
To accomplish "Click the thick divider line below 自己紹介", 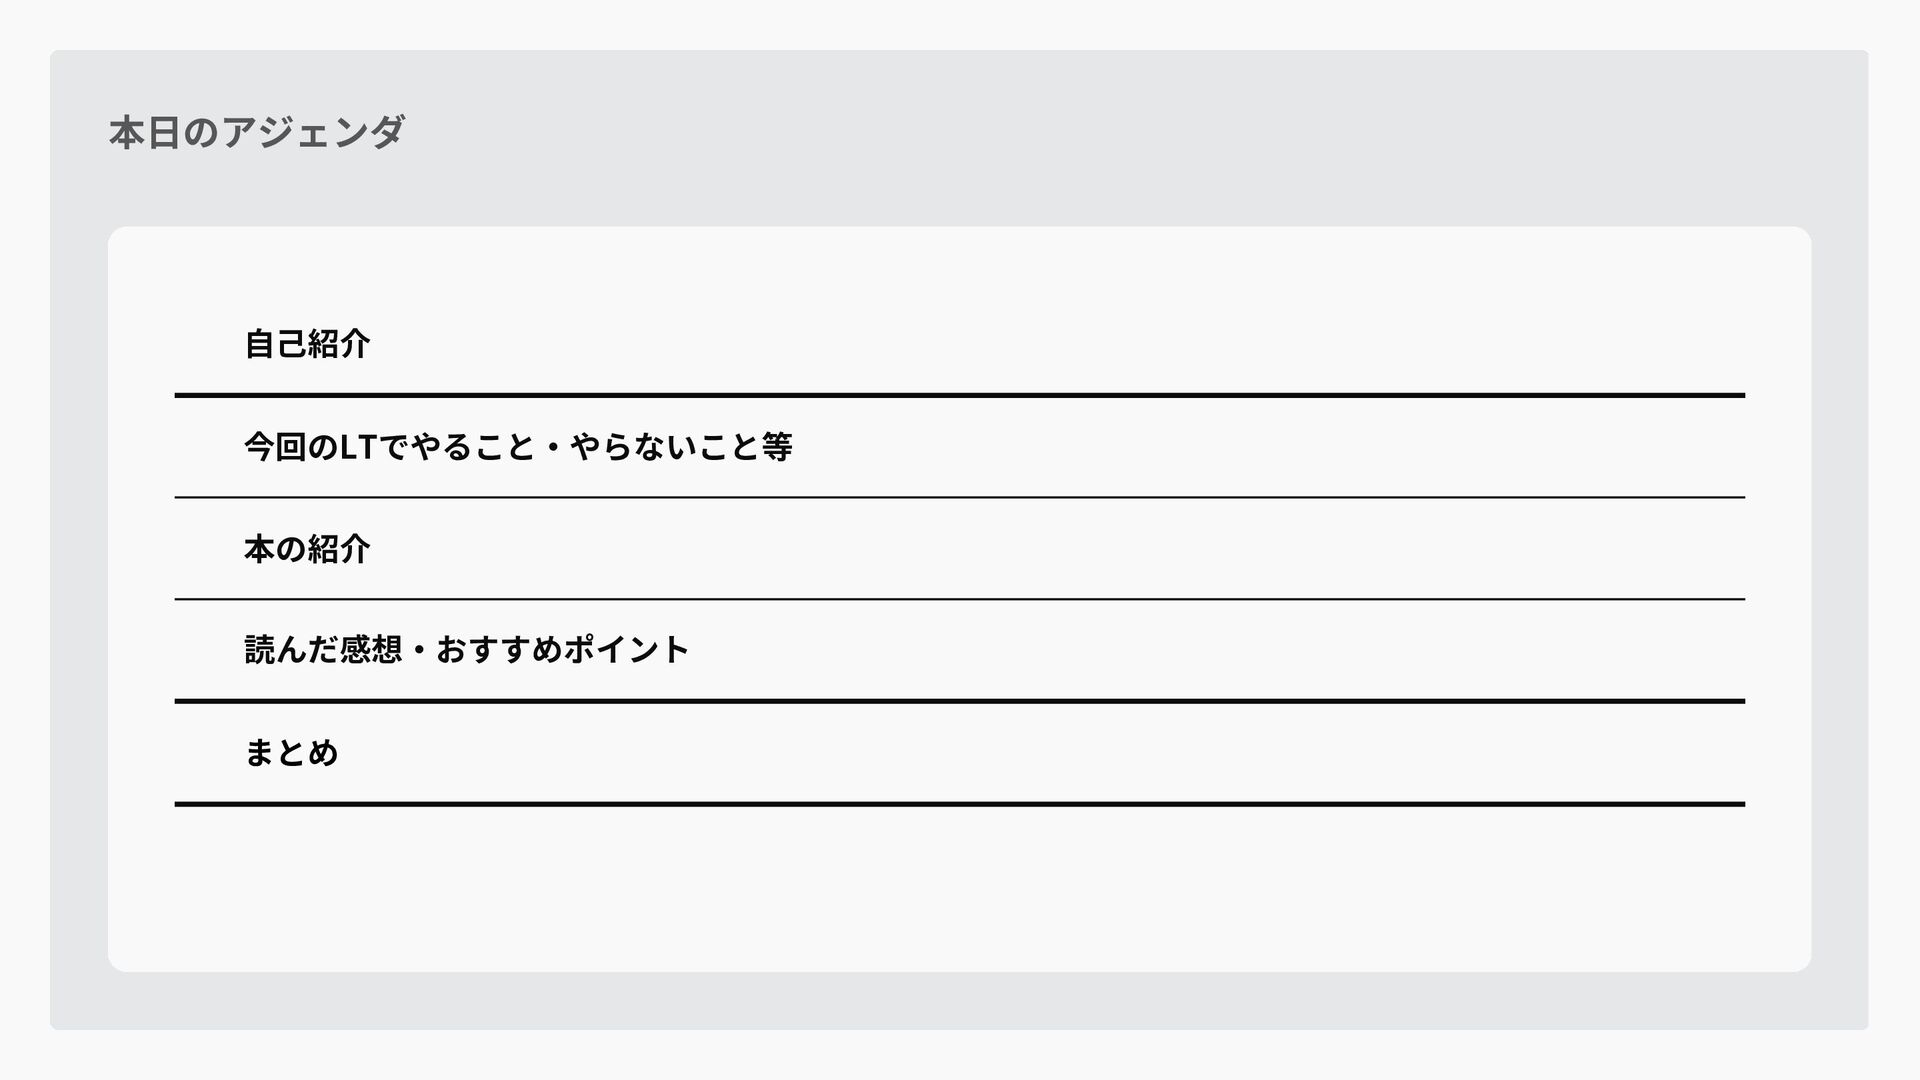I will (x=960, y=396).
